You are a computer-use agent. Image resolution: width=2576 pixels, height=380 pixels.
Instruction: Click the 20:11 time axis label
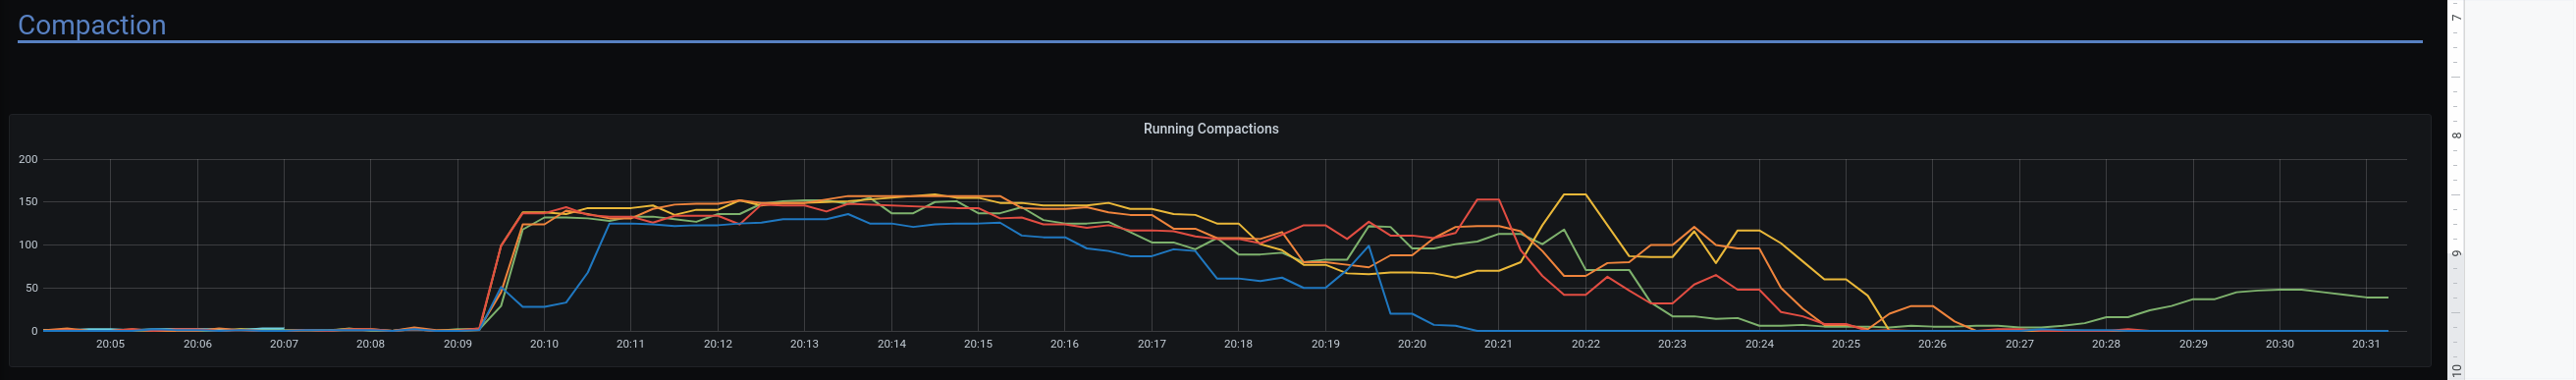pos(631,344)
